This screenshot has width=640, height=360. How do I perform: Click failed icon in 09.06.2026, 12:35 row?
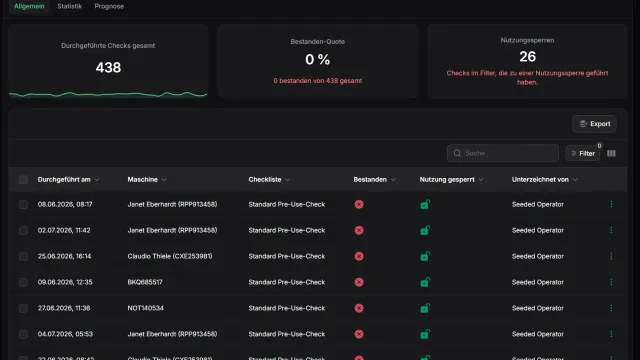[x=359, y=282]
